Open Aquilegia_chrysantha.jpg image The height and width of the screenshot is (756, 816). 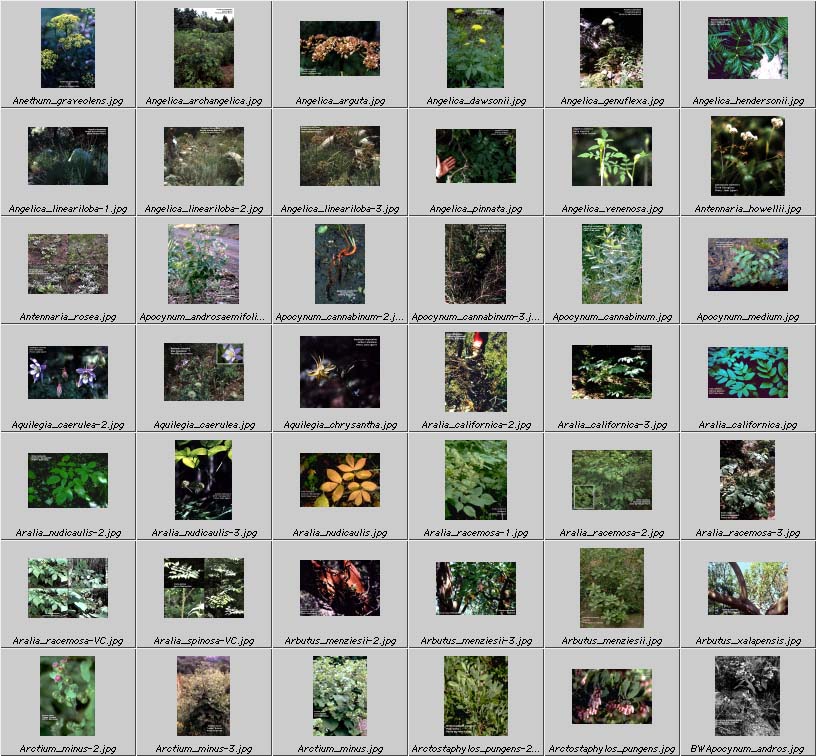pyautogui.click(x=339, y=372)
